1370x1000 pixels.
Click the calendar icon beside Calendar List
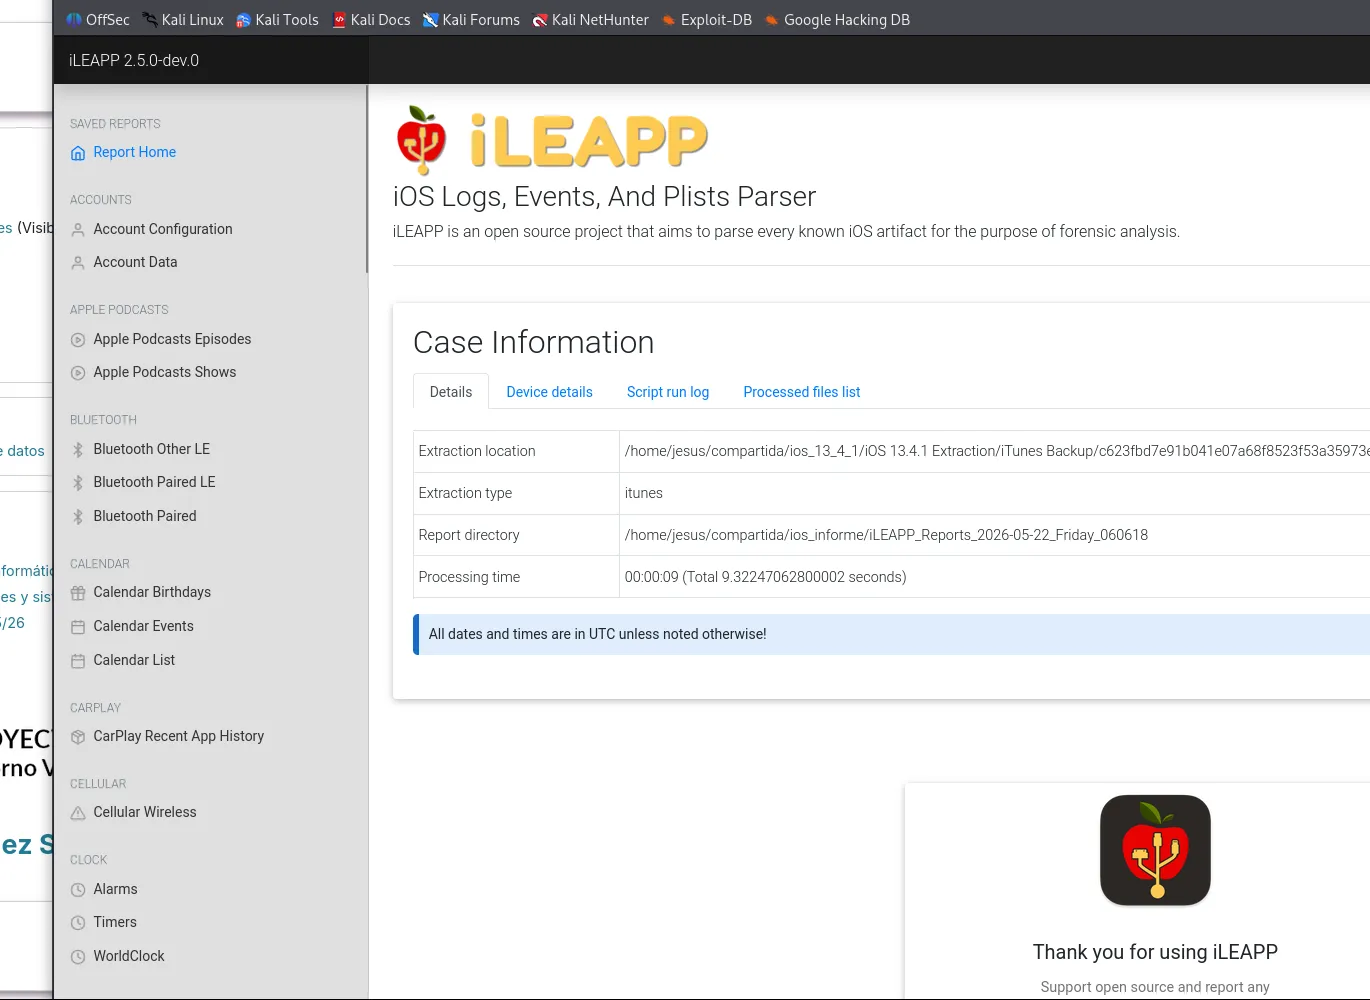[78, 661]
